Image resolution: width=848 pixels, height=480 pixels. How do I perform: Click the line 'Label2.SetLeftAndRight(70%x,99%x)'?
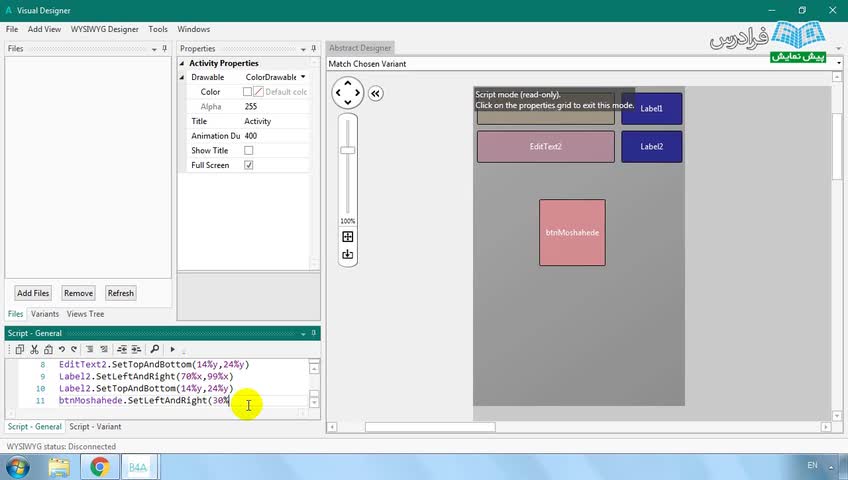click(146, 376)
